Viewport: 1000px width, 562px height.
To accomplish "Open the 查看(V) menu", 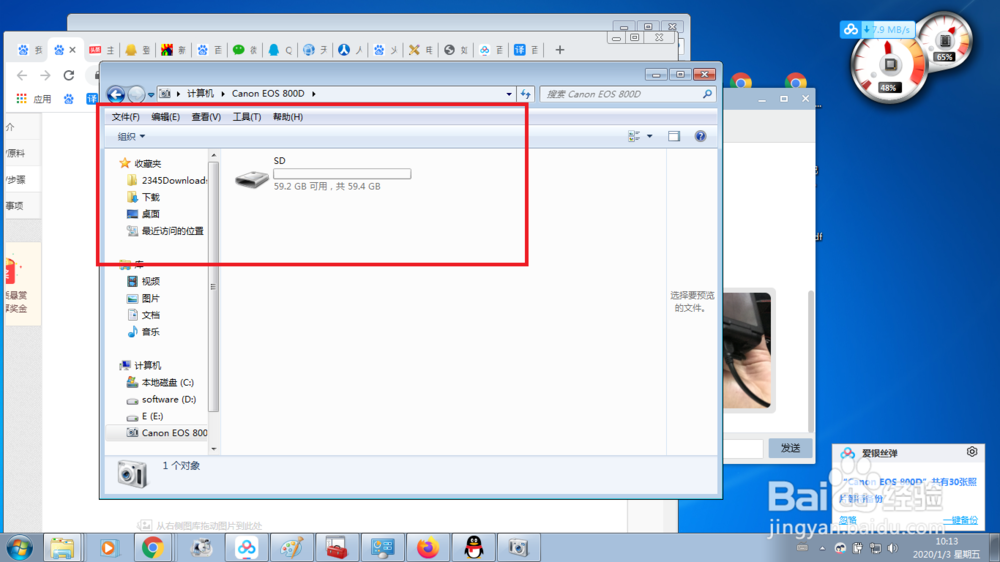I will tap(206, 117).
